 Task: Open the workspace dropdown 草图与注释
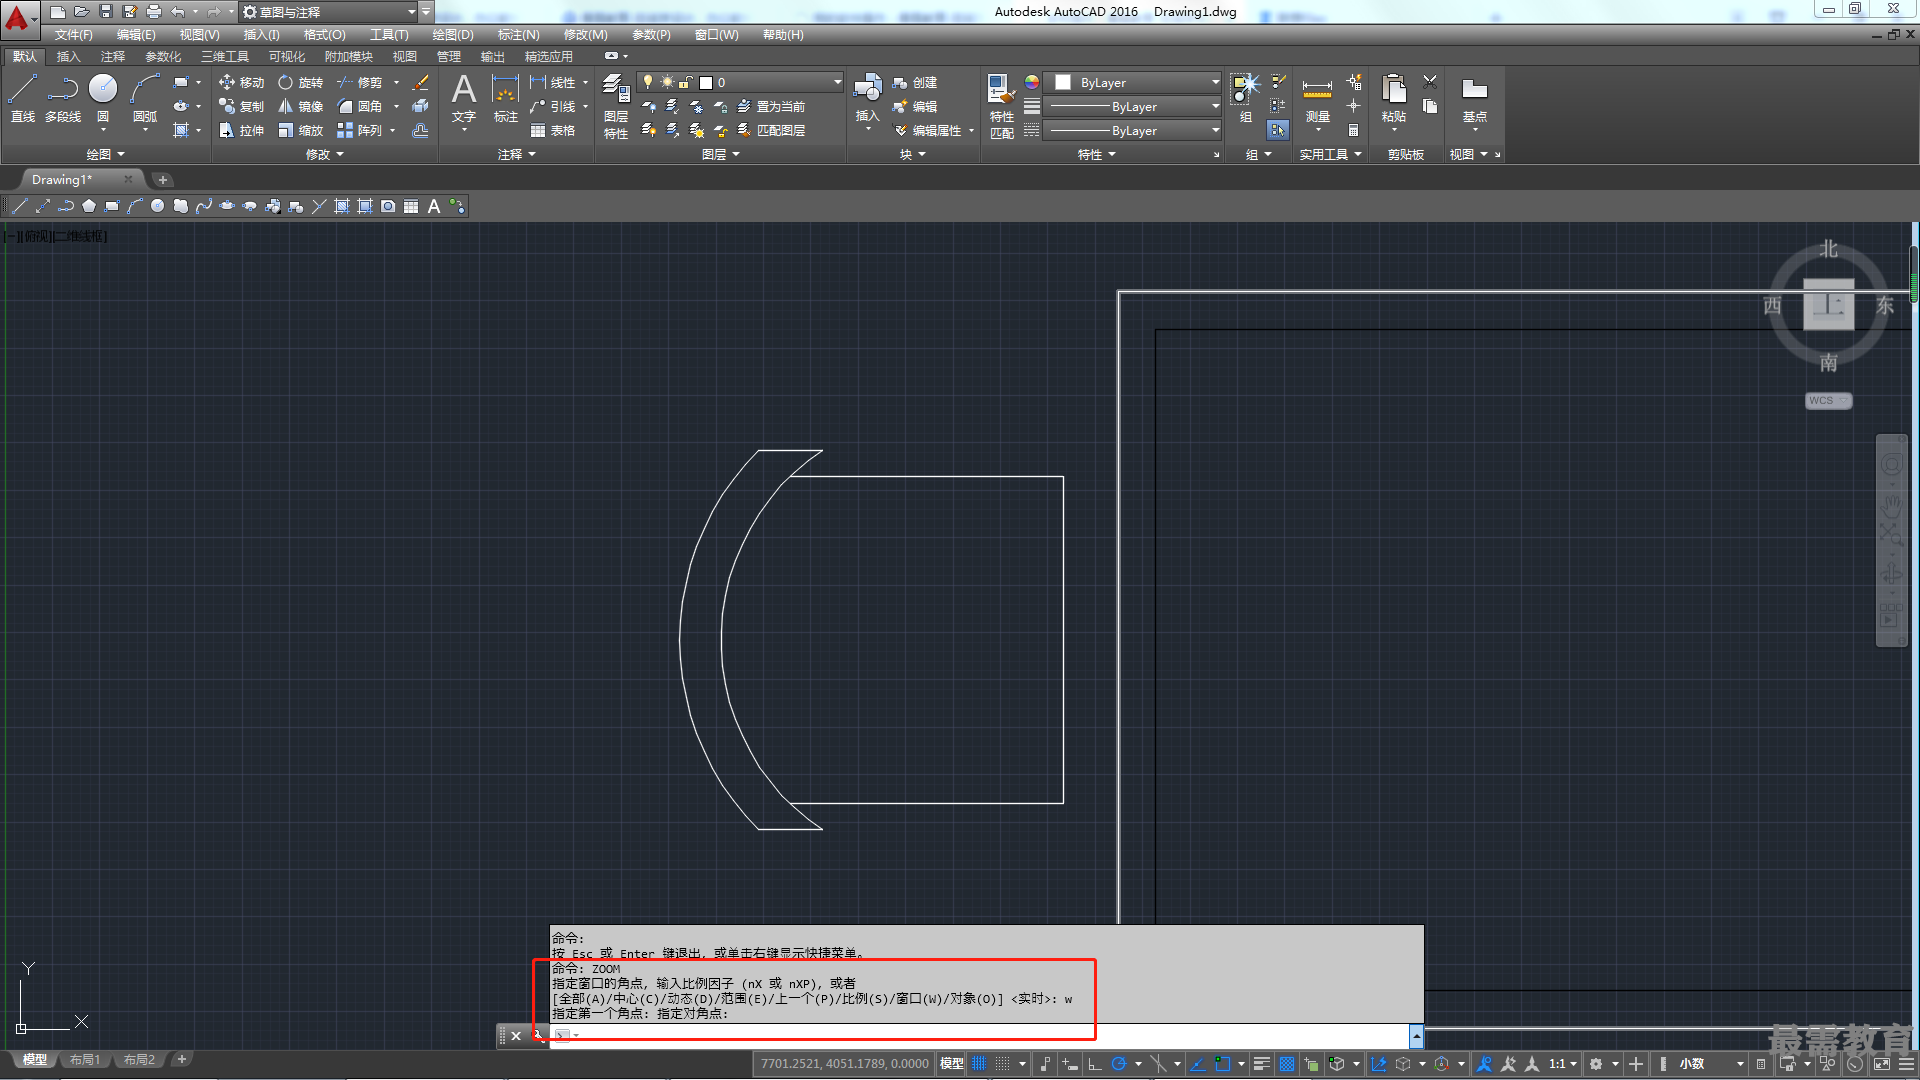(330, 12)
